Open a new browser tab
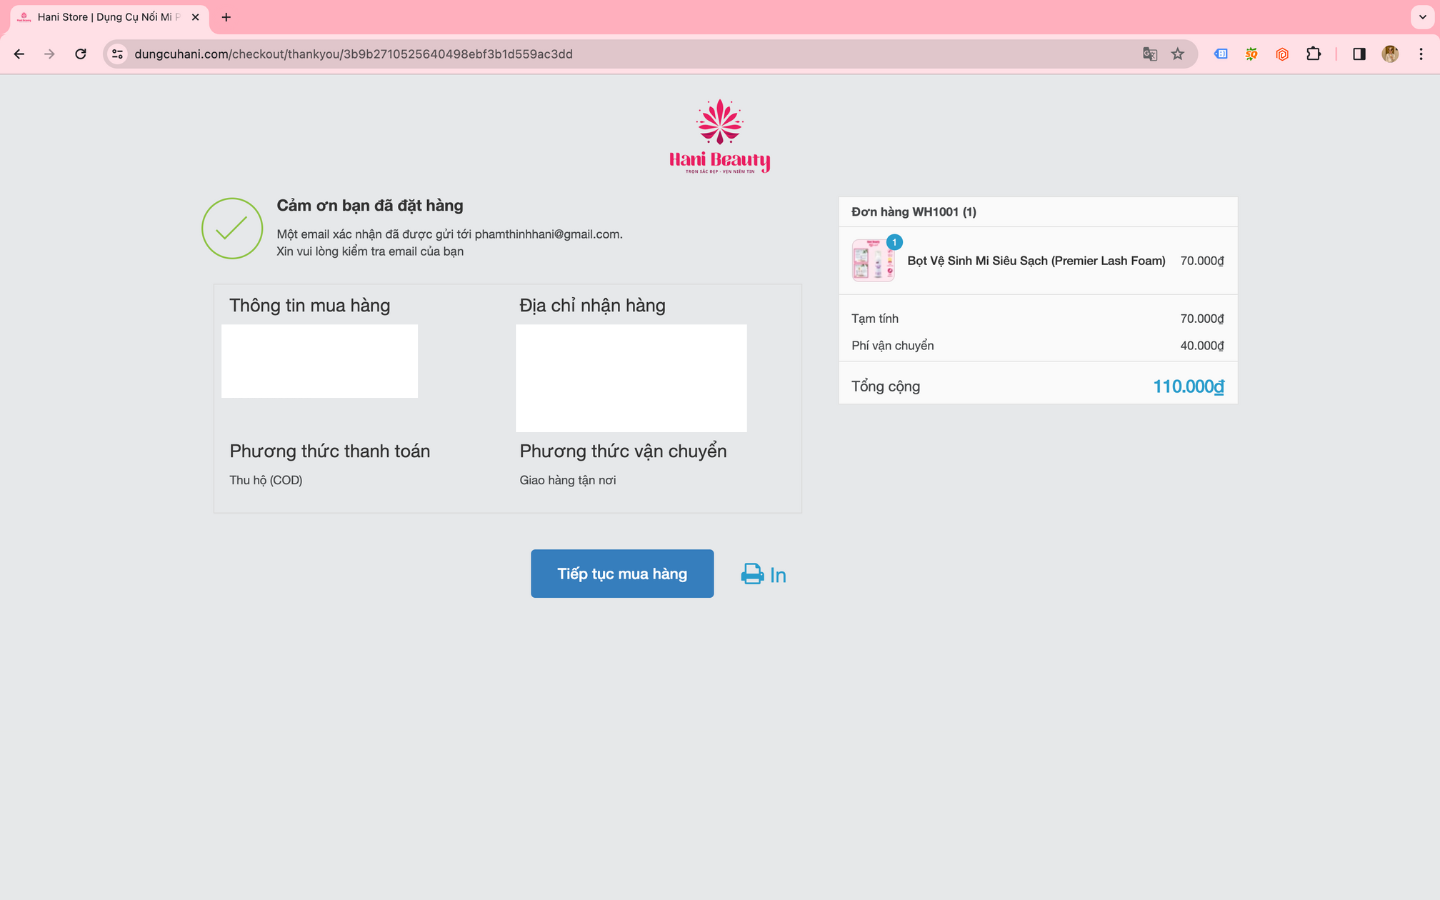The image size is (1440, 900). click(x=226, y=17)
